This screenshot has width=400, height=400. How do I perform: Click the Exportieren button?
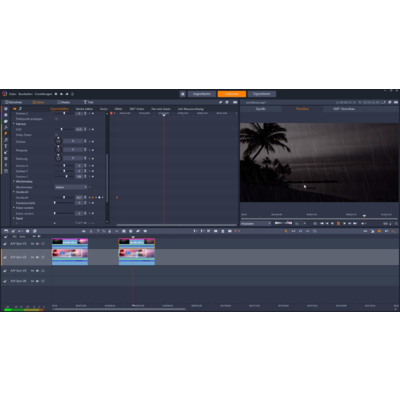262,94
